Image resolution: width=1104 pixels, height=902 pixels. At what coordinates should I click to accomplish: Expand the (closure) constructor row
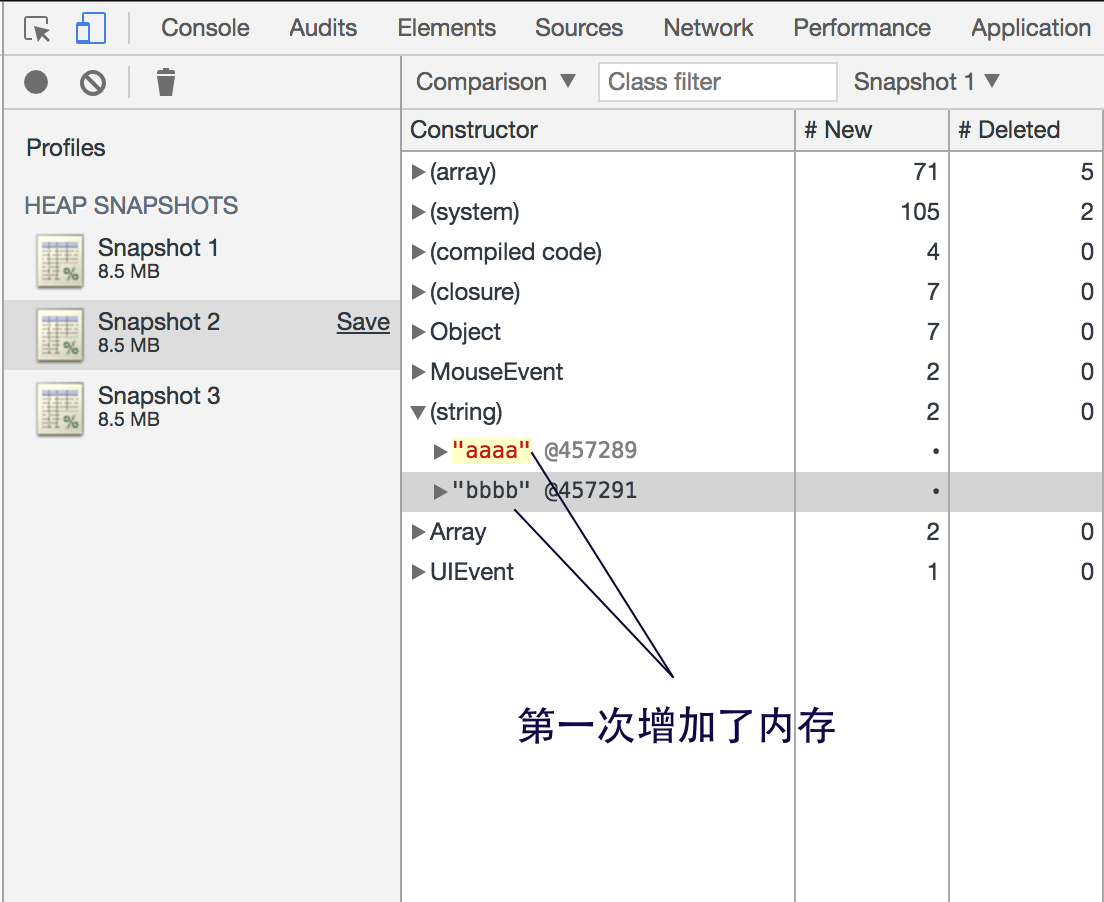418,292
